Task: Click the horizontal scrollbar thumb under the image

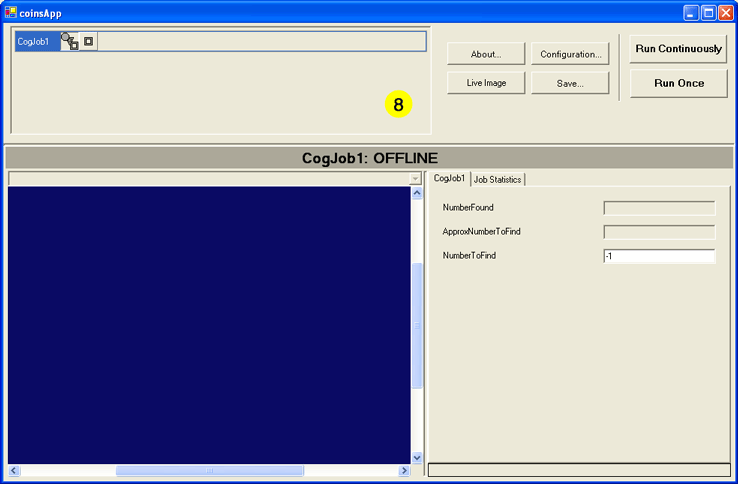Action: (195, 470)
